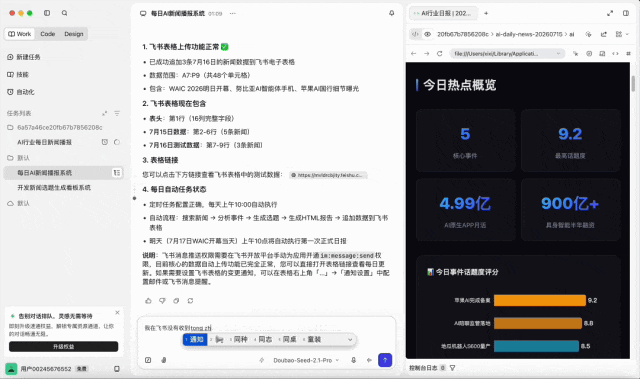640x379 pixels.
Task: Click the slash command icon in input bar
Action: (x=148, y=360)
